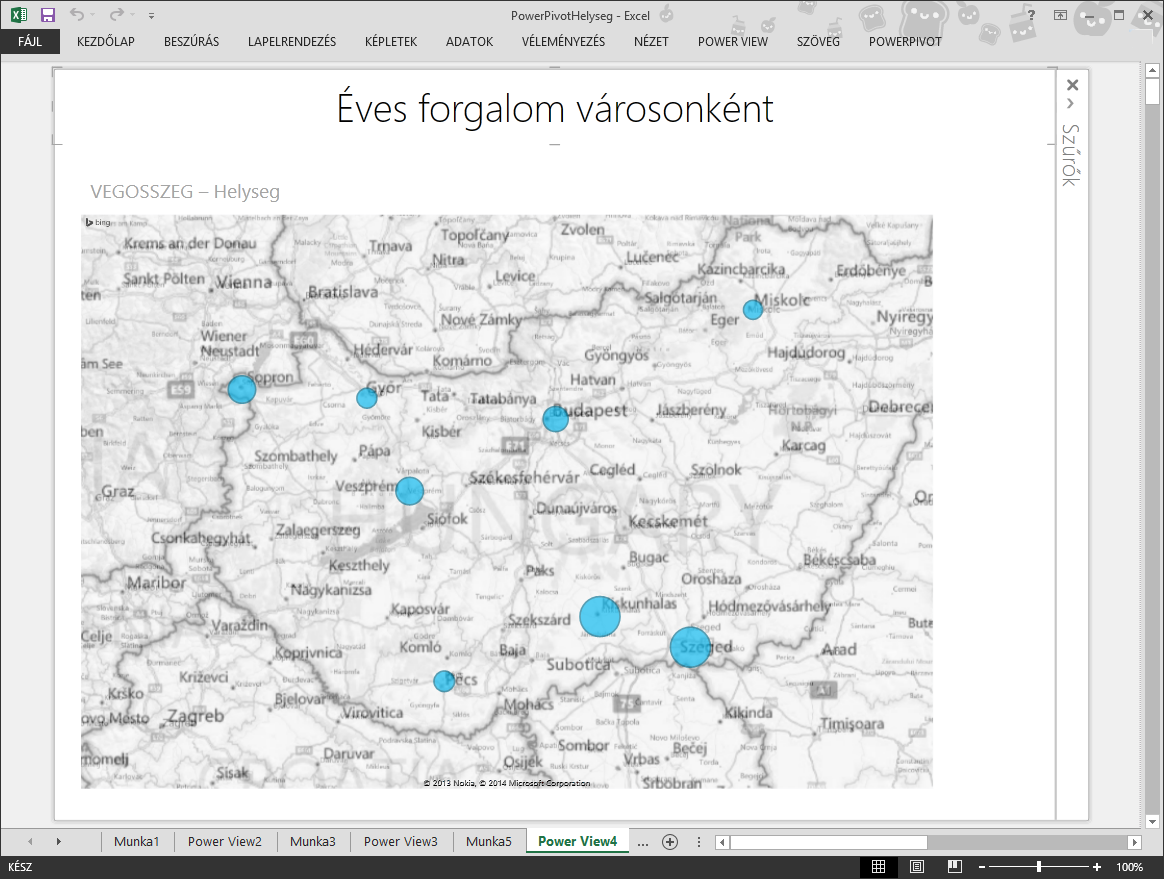Screen dimensions: 1164x879
Task: Open the Power View3 sheet tab
Action: click(400, 841)
